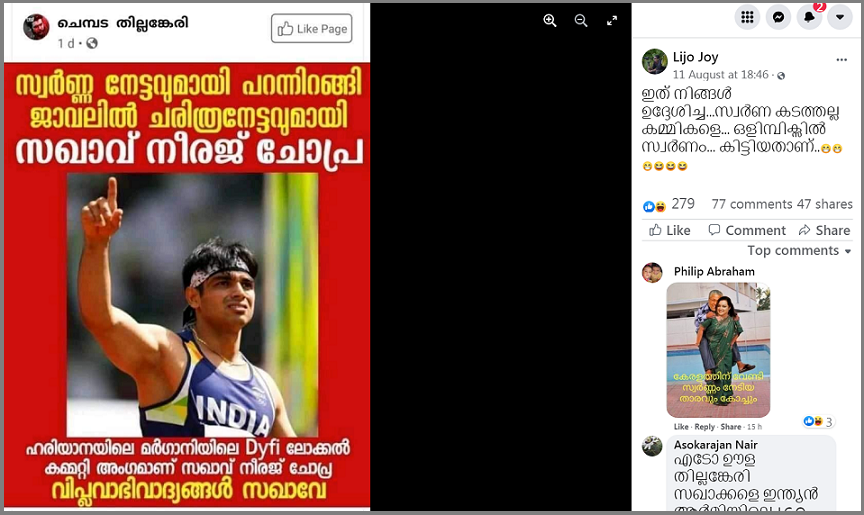Like Lijo Joy's post
The image size is (864, 515).
(x=669, y=230)
